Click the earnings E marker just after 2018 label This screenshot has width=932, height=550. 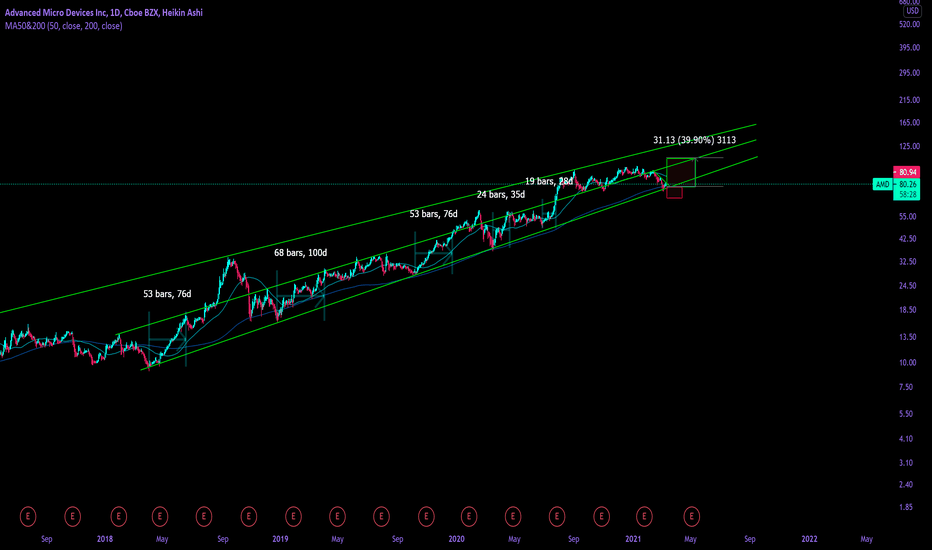click(118, 516)
